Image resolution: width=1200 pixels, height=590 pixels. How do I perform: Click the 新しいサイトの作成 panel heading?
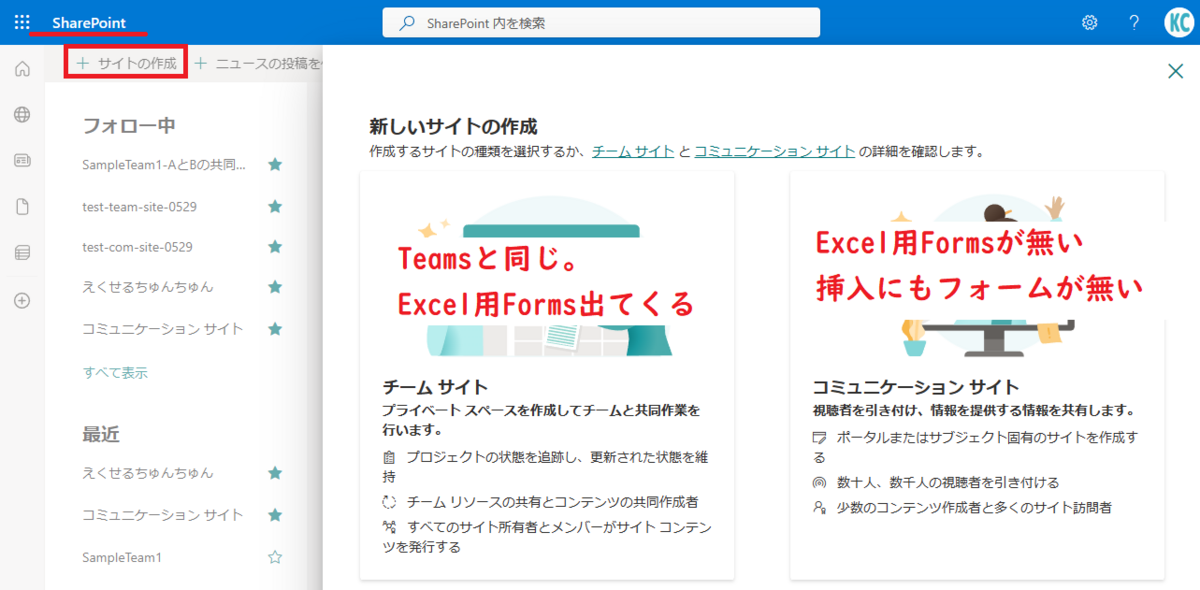point(453,127)
